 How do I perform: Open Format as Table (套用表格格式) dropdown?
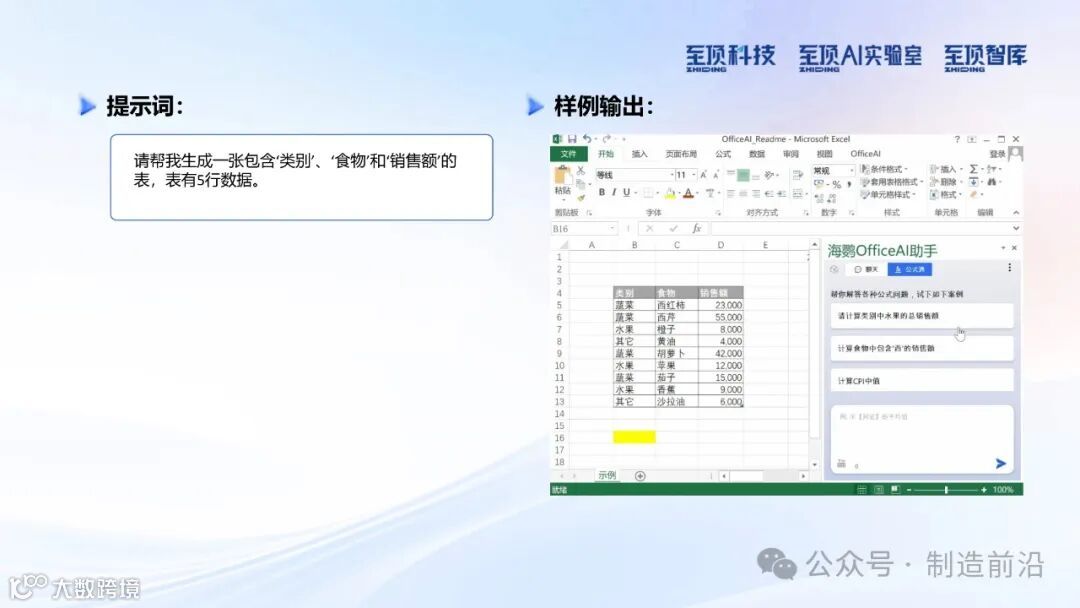coord(893,182)
